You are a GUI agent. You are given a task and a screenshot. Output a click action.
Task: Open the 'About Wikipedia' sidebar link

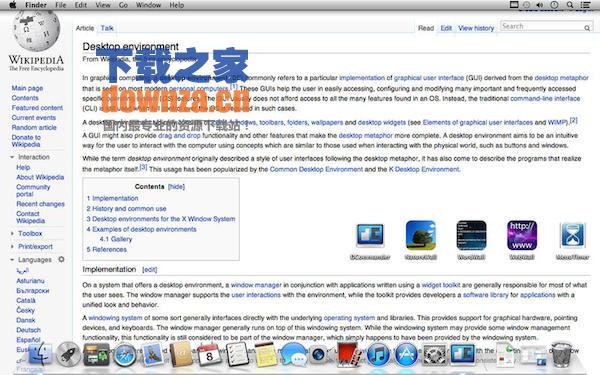point(40,177)
